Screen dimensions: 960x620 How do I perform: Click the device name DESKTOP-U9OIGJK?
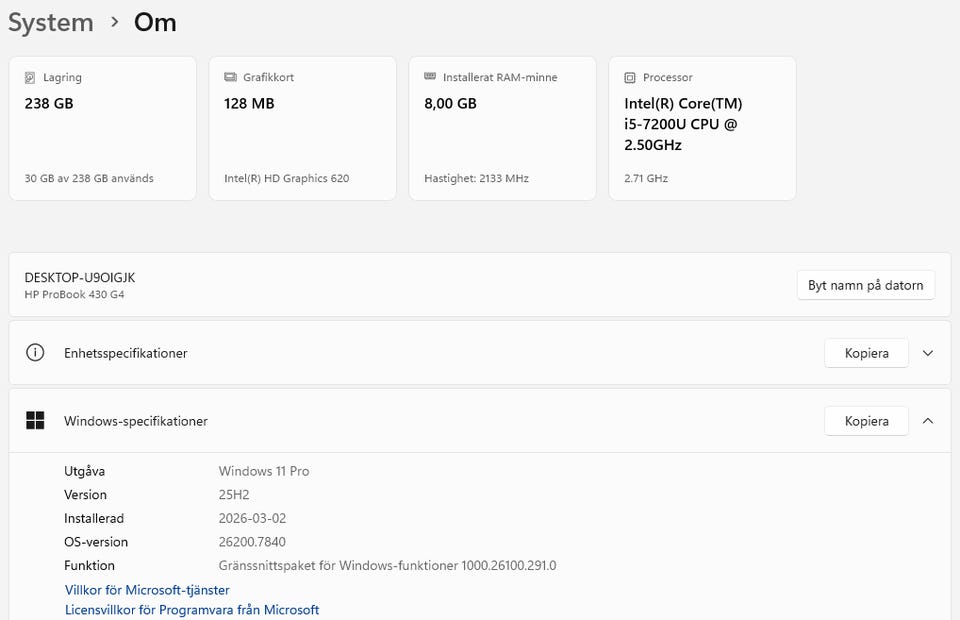(80, 277)
